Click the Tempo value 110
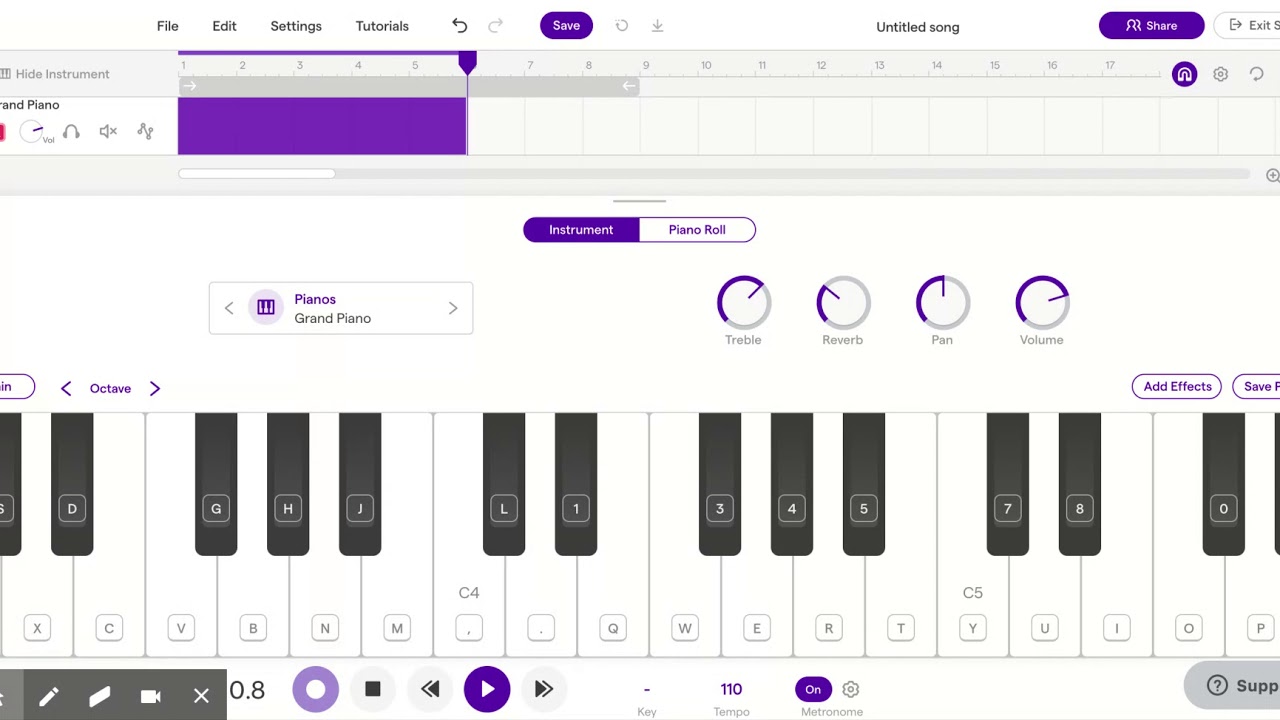This screenshot has height=720, width=1280. coord(731,689)
